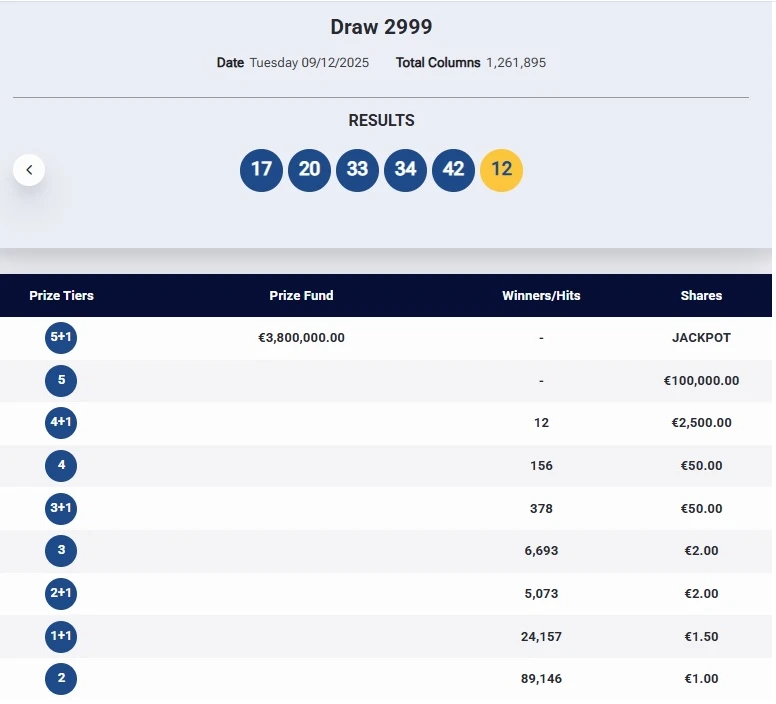The height and width of the screenshot is (704, 776).
Task: Select the 4+1 prize tier badge
Action: coord(61,423)
